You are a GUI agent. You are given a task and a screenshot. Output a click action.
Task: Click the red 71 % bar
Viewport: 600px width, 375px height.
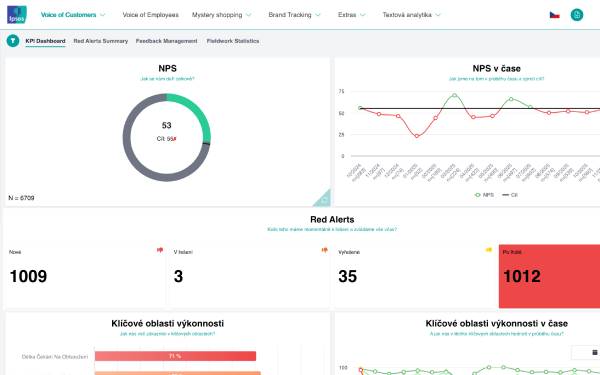[x=175, y=356]
